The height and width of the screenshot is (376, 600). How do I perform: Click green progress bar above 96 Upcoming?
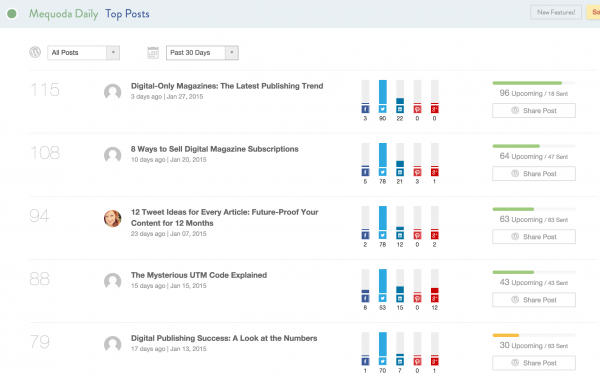pos(527,83)
